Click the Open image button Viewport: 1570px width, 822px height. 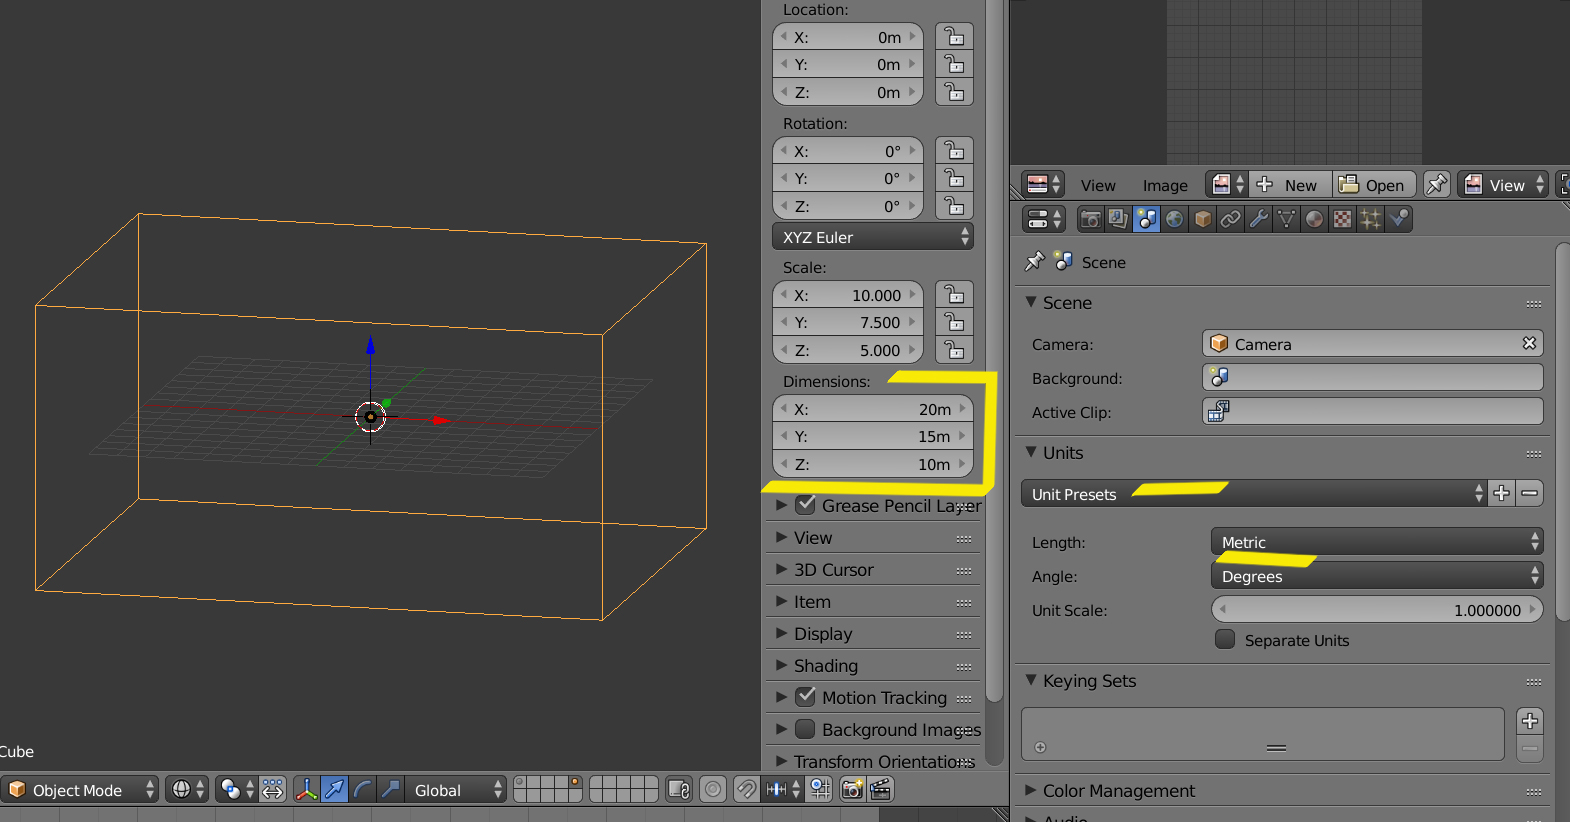1373,184
